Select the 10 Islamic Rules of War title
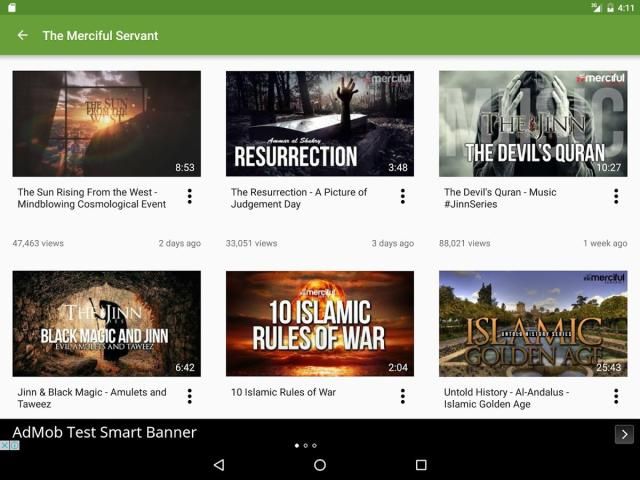This screenshot has width=640, height=480. (283, 392)
